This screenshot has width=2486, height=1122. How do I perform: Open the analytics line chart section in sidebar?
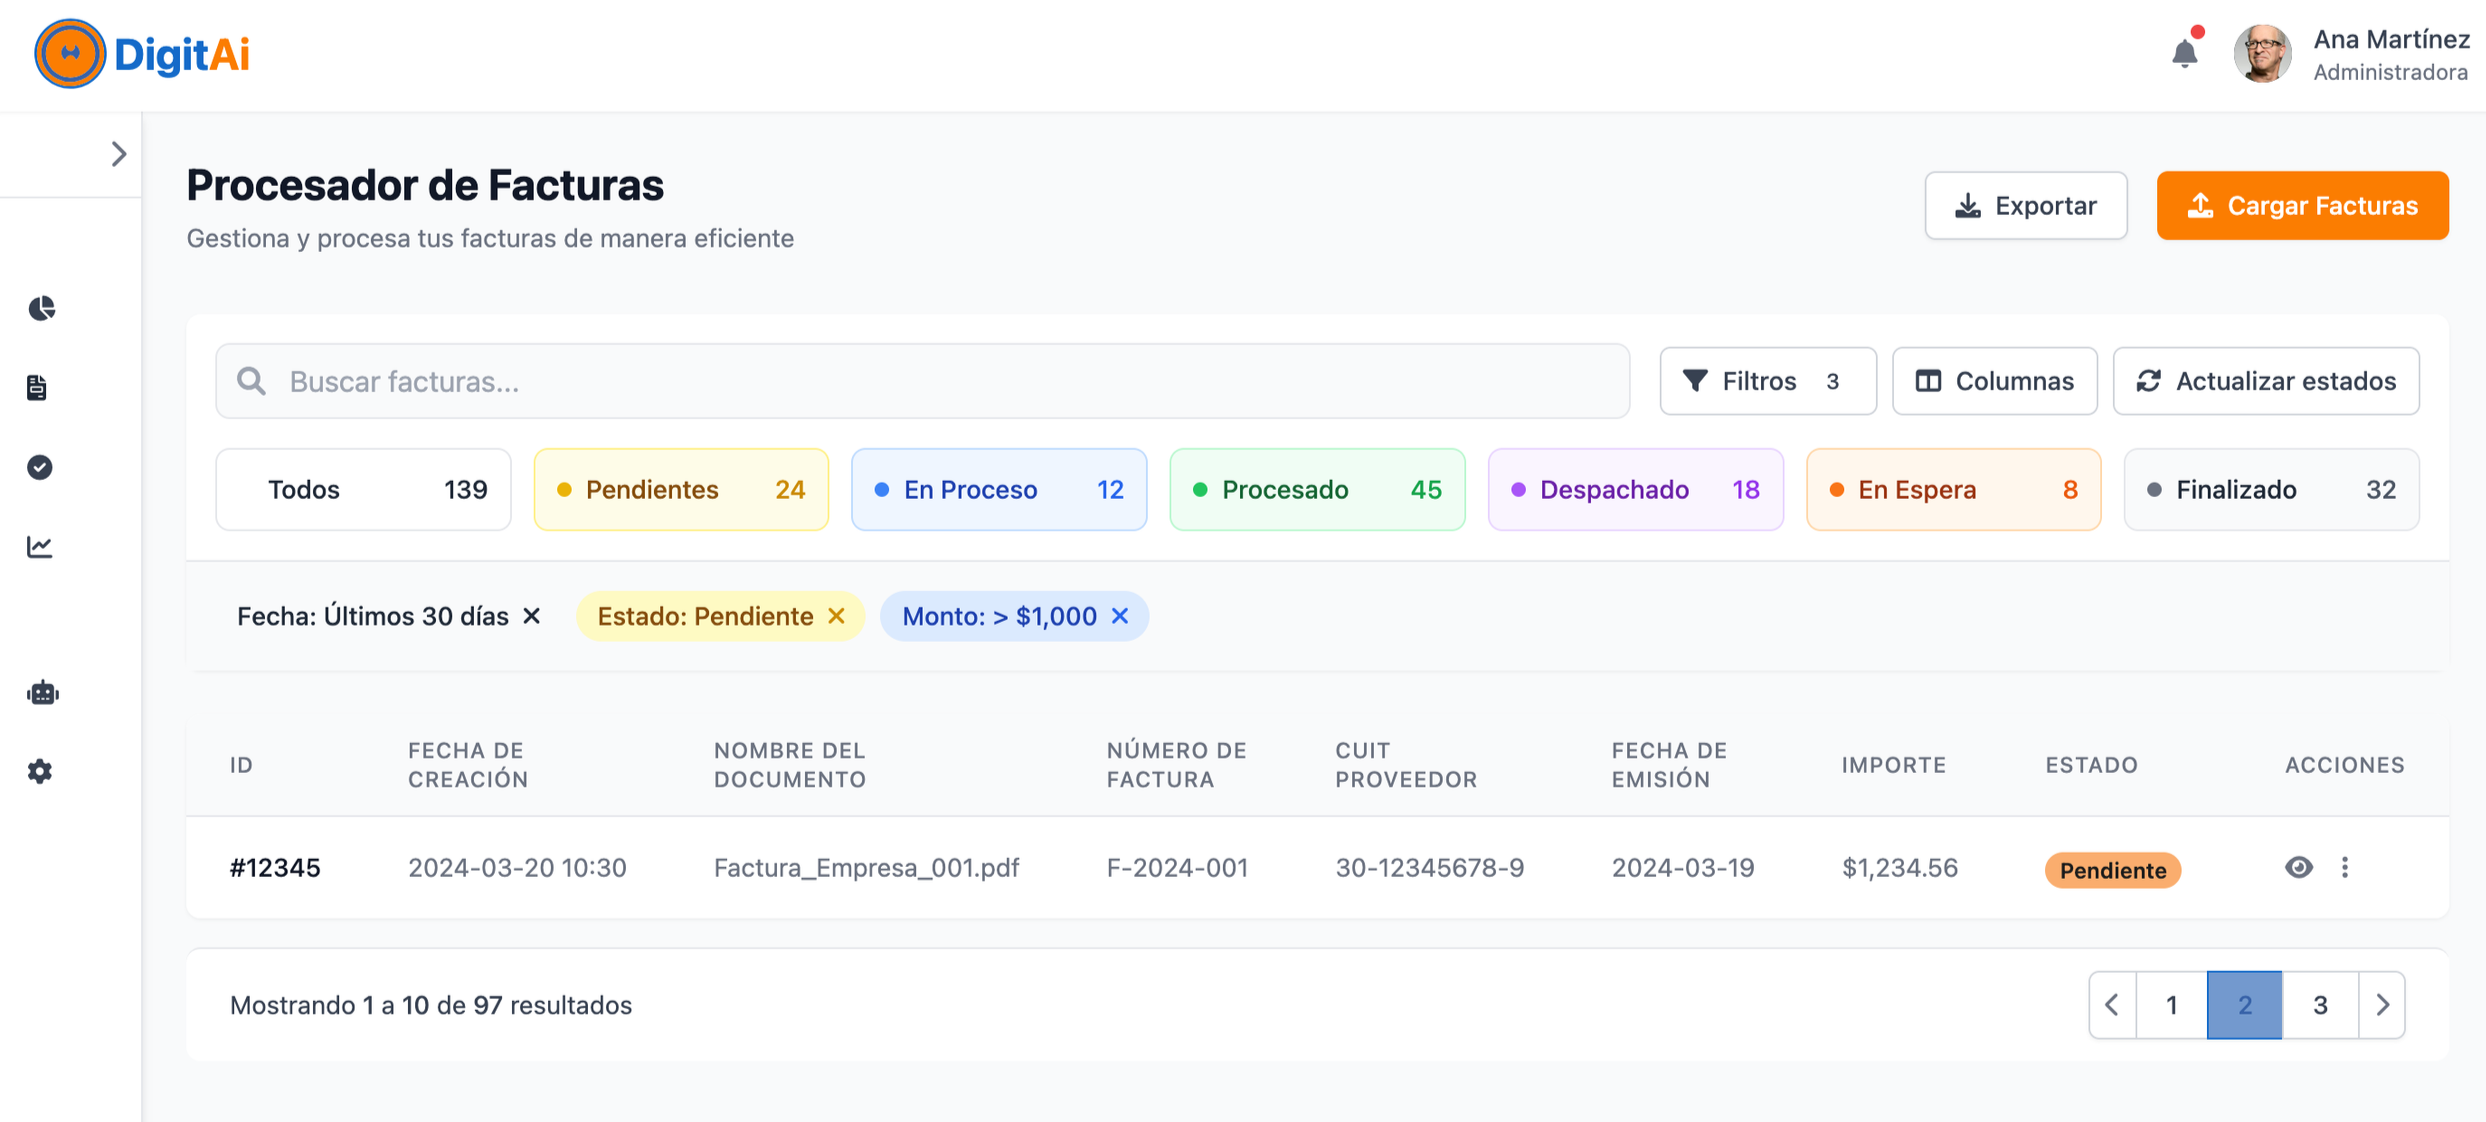pos(40,546)
